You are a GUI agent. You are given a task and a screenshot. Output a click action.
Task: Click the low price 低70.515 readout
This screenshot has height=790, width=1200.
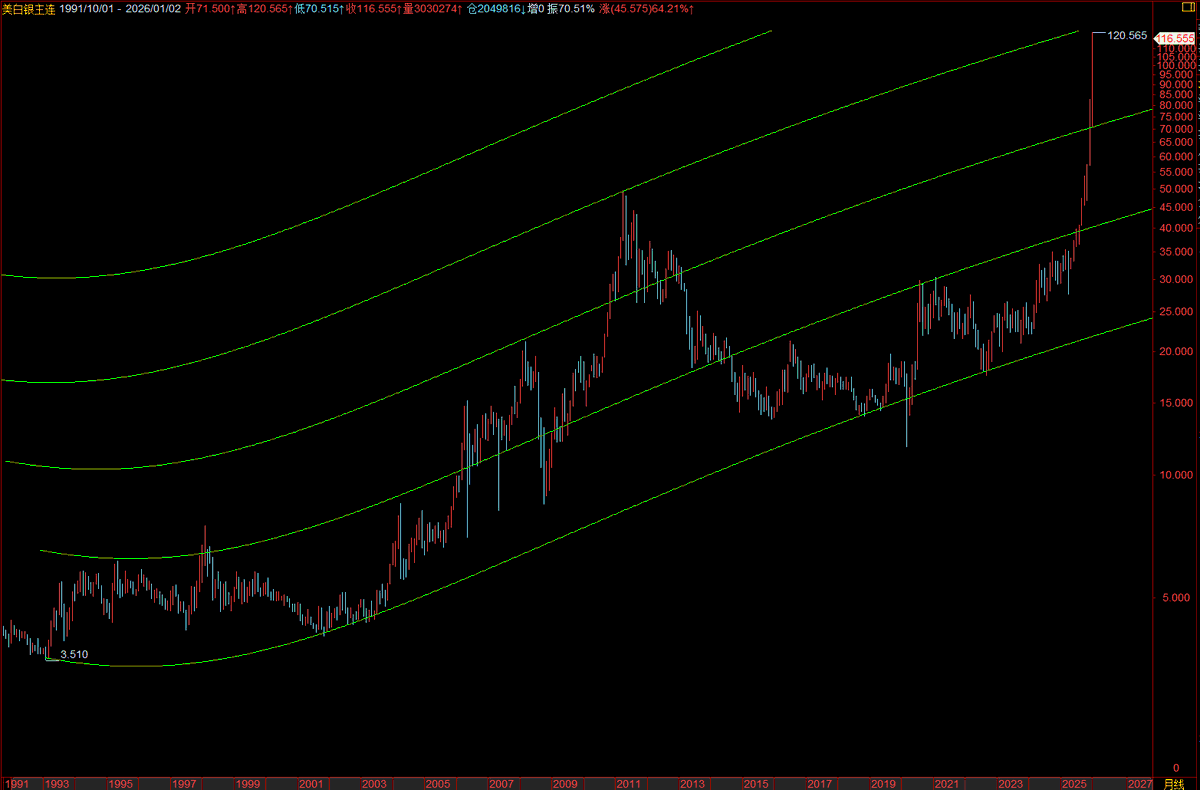coord(317,8)
